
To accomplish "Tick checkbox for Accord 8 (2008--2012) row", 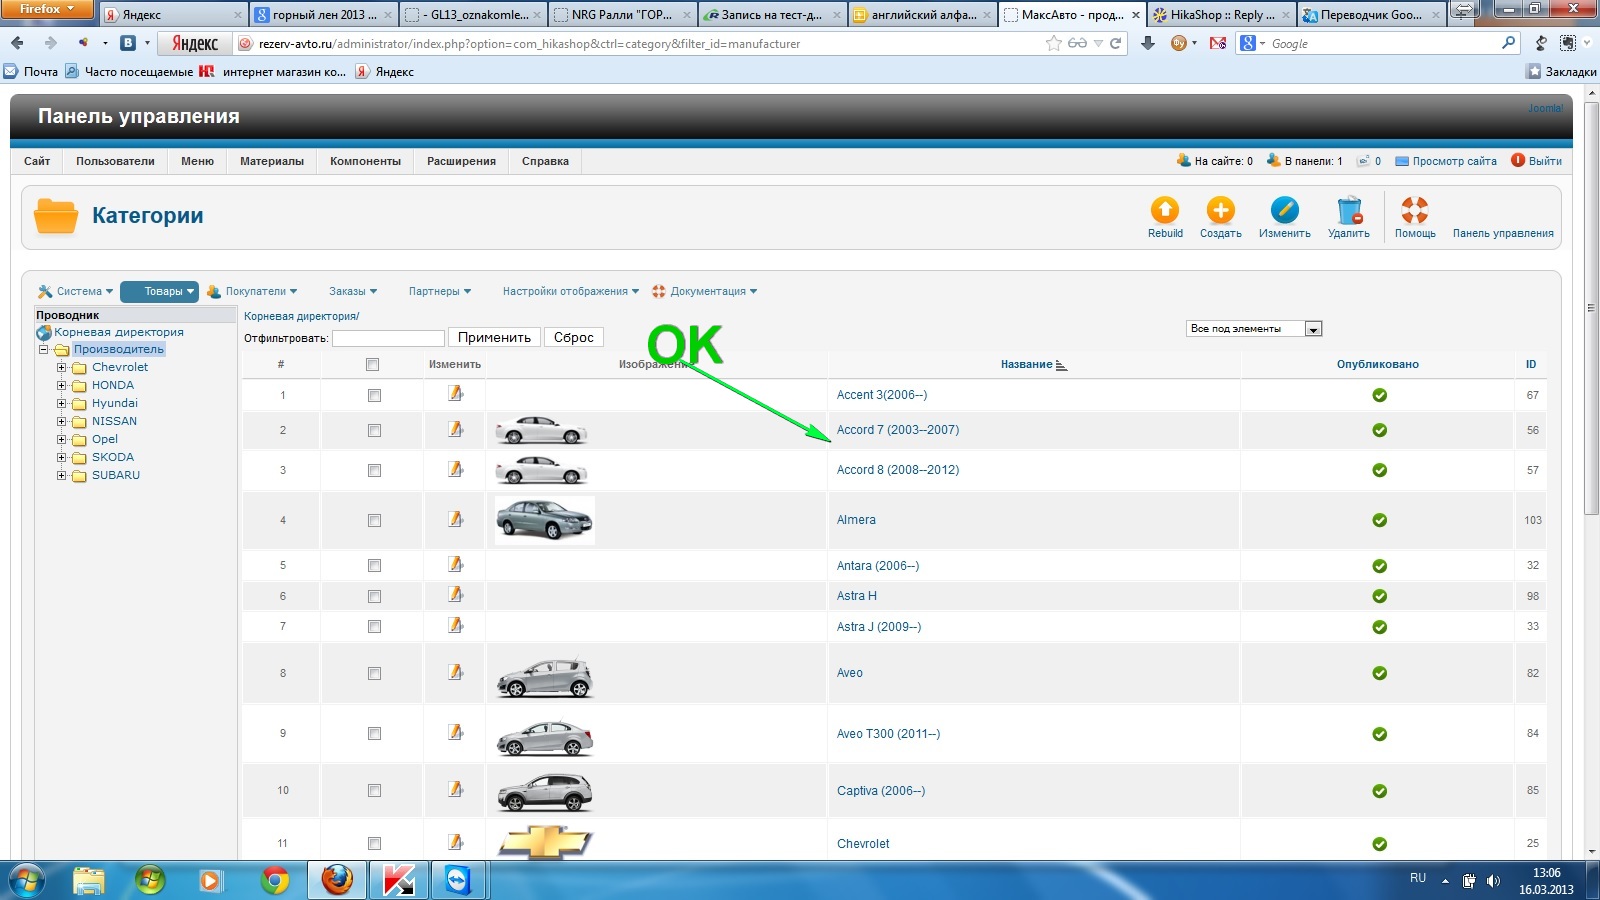I will tap(374, 470).
